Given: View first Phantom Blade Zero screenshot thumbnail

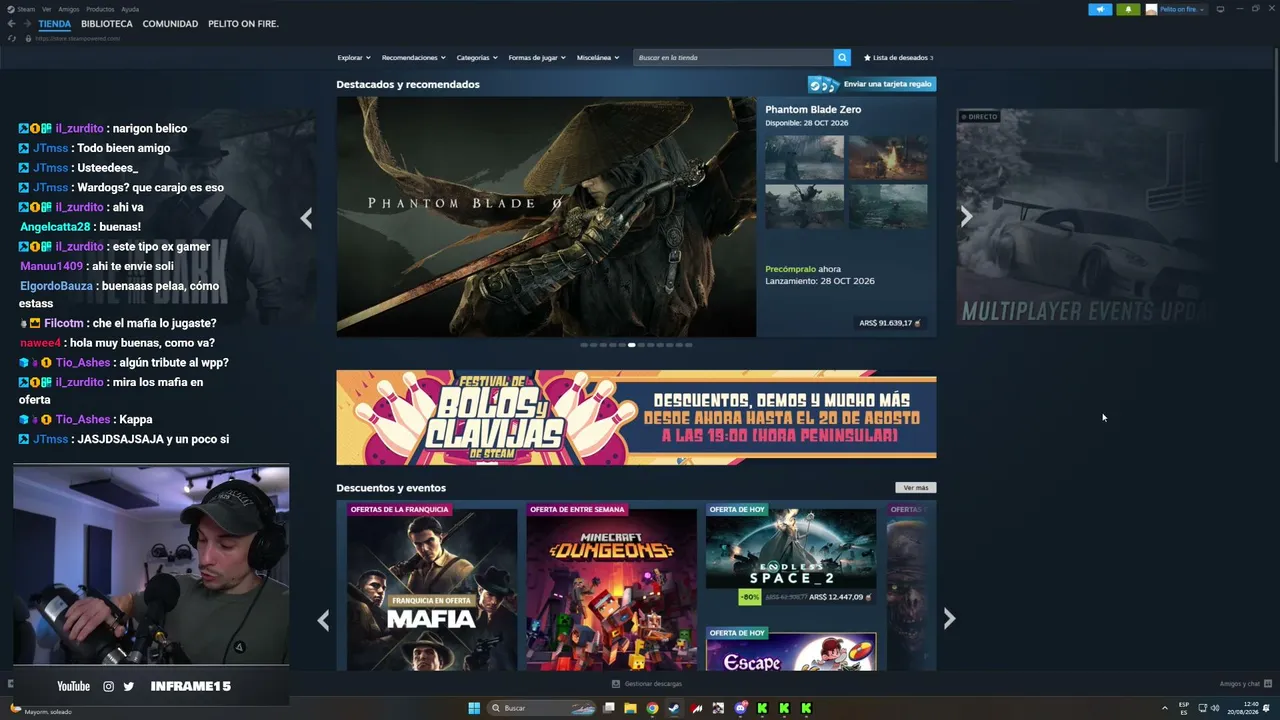Looking at the screenshot, I should point(804,157).
